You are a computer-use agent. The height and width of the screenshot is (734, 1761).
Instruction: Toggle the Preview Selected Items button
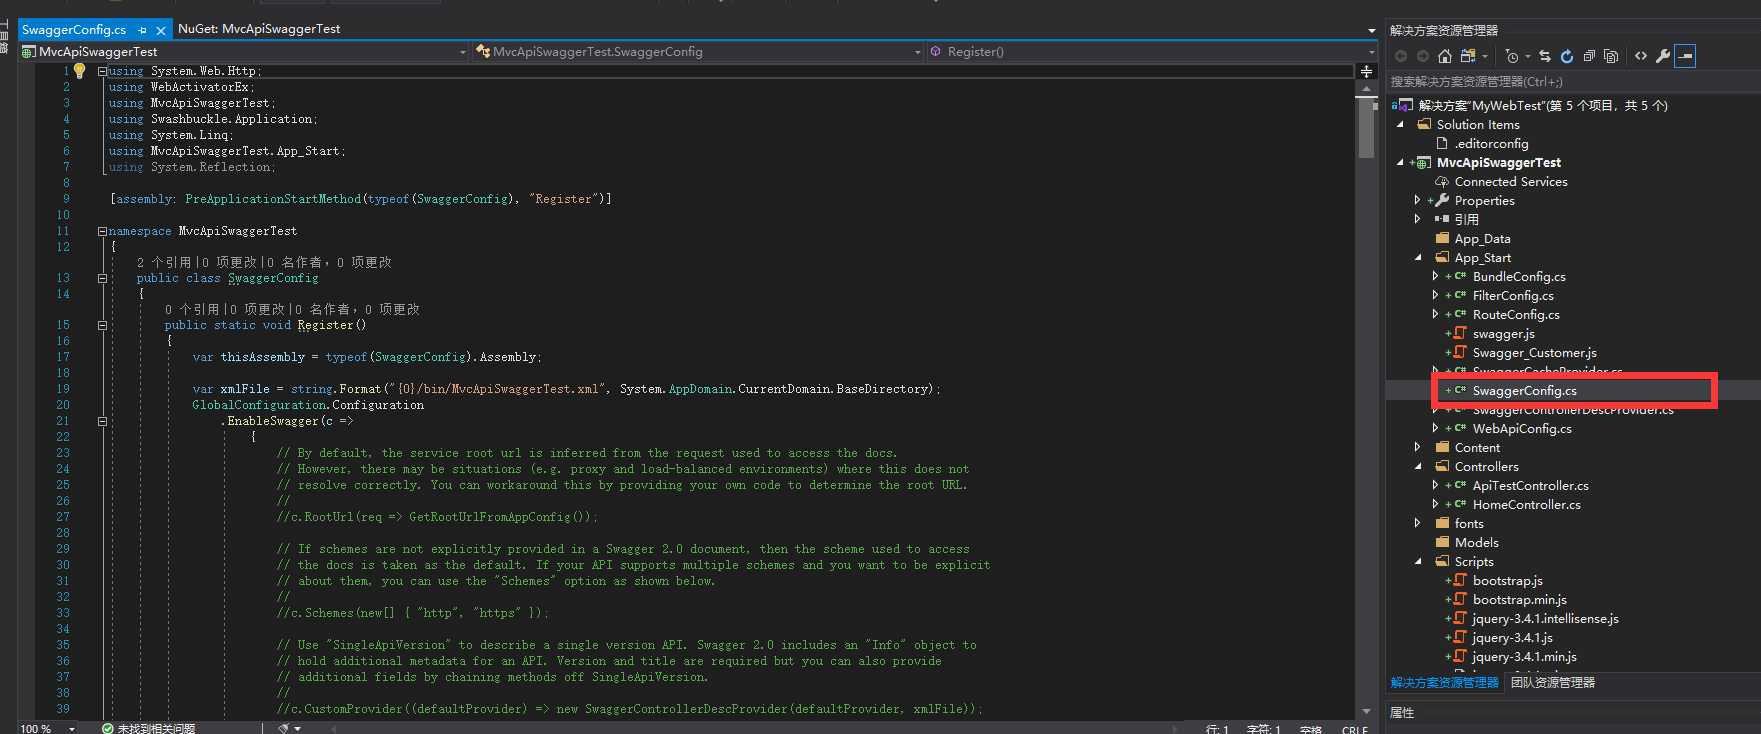point(1686,56)
